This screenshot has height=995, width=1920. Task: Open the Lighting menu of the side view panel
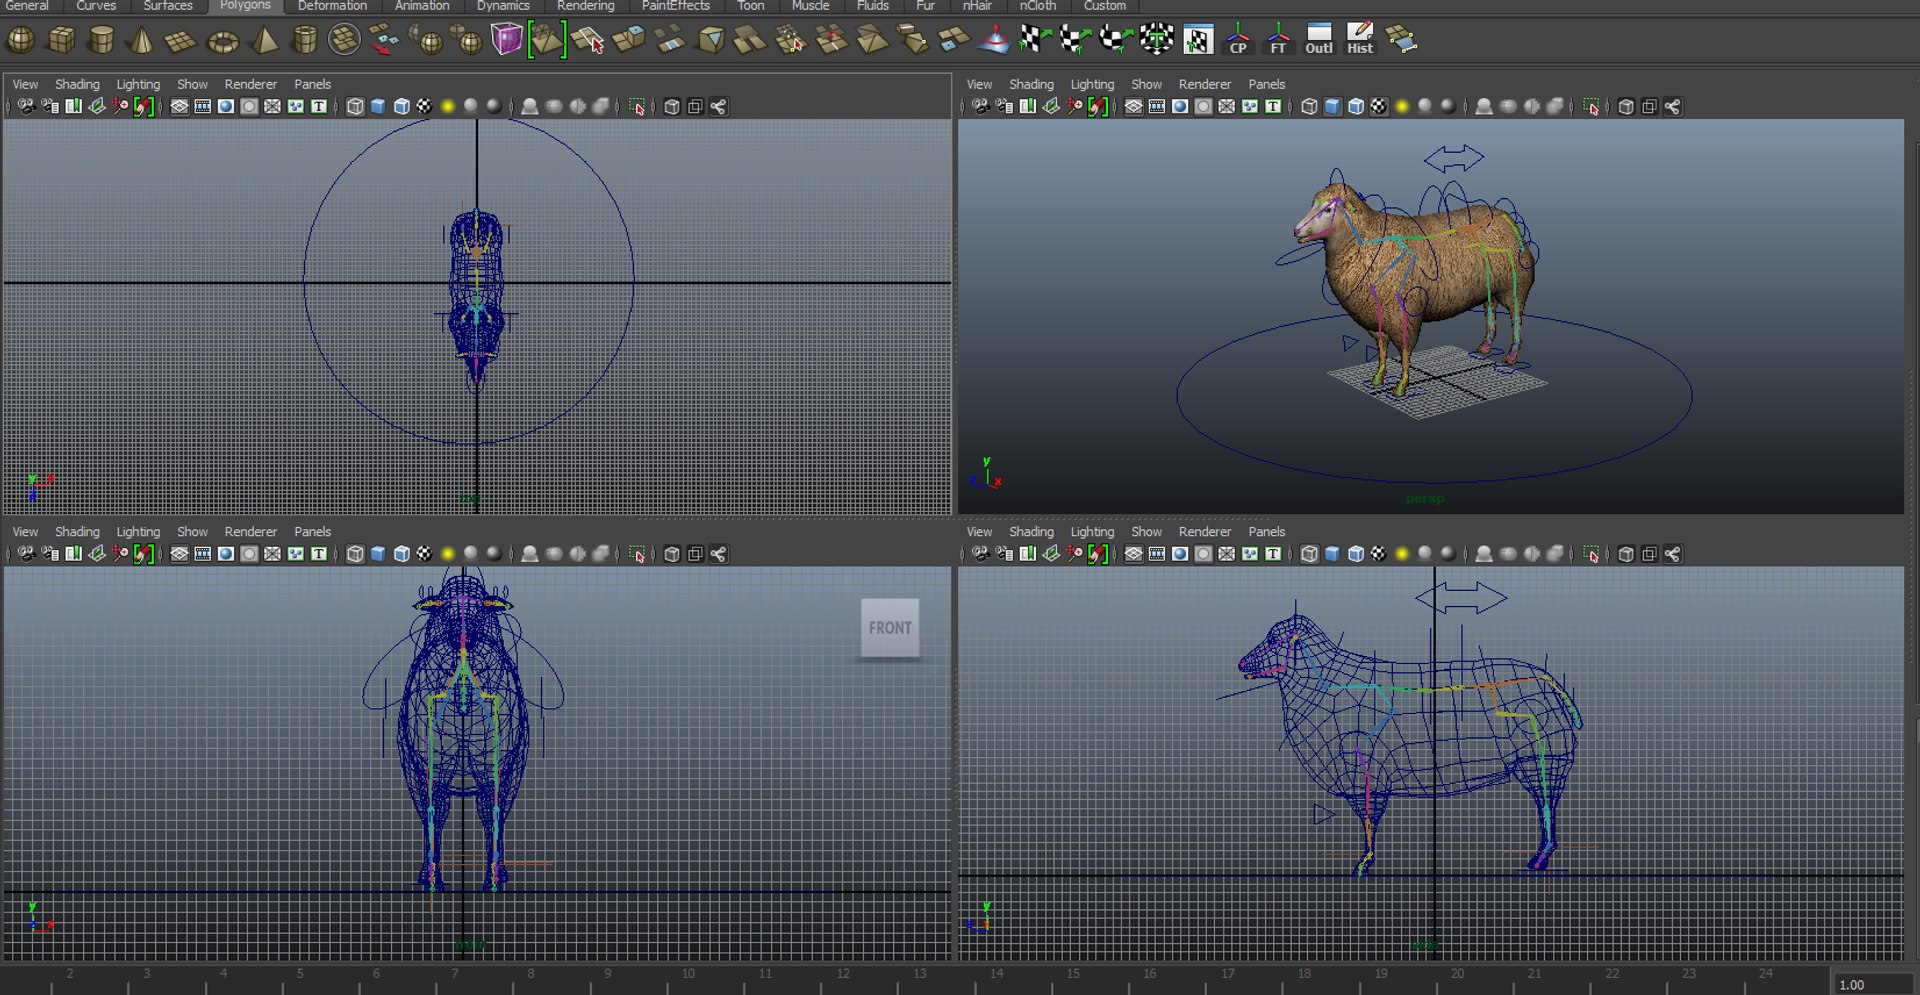coord(1092,532)
